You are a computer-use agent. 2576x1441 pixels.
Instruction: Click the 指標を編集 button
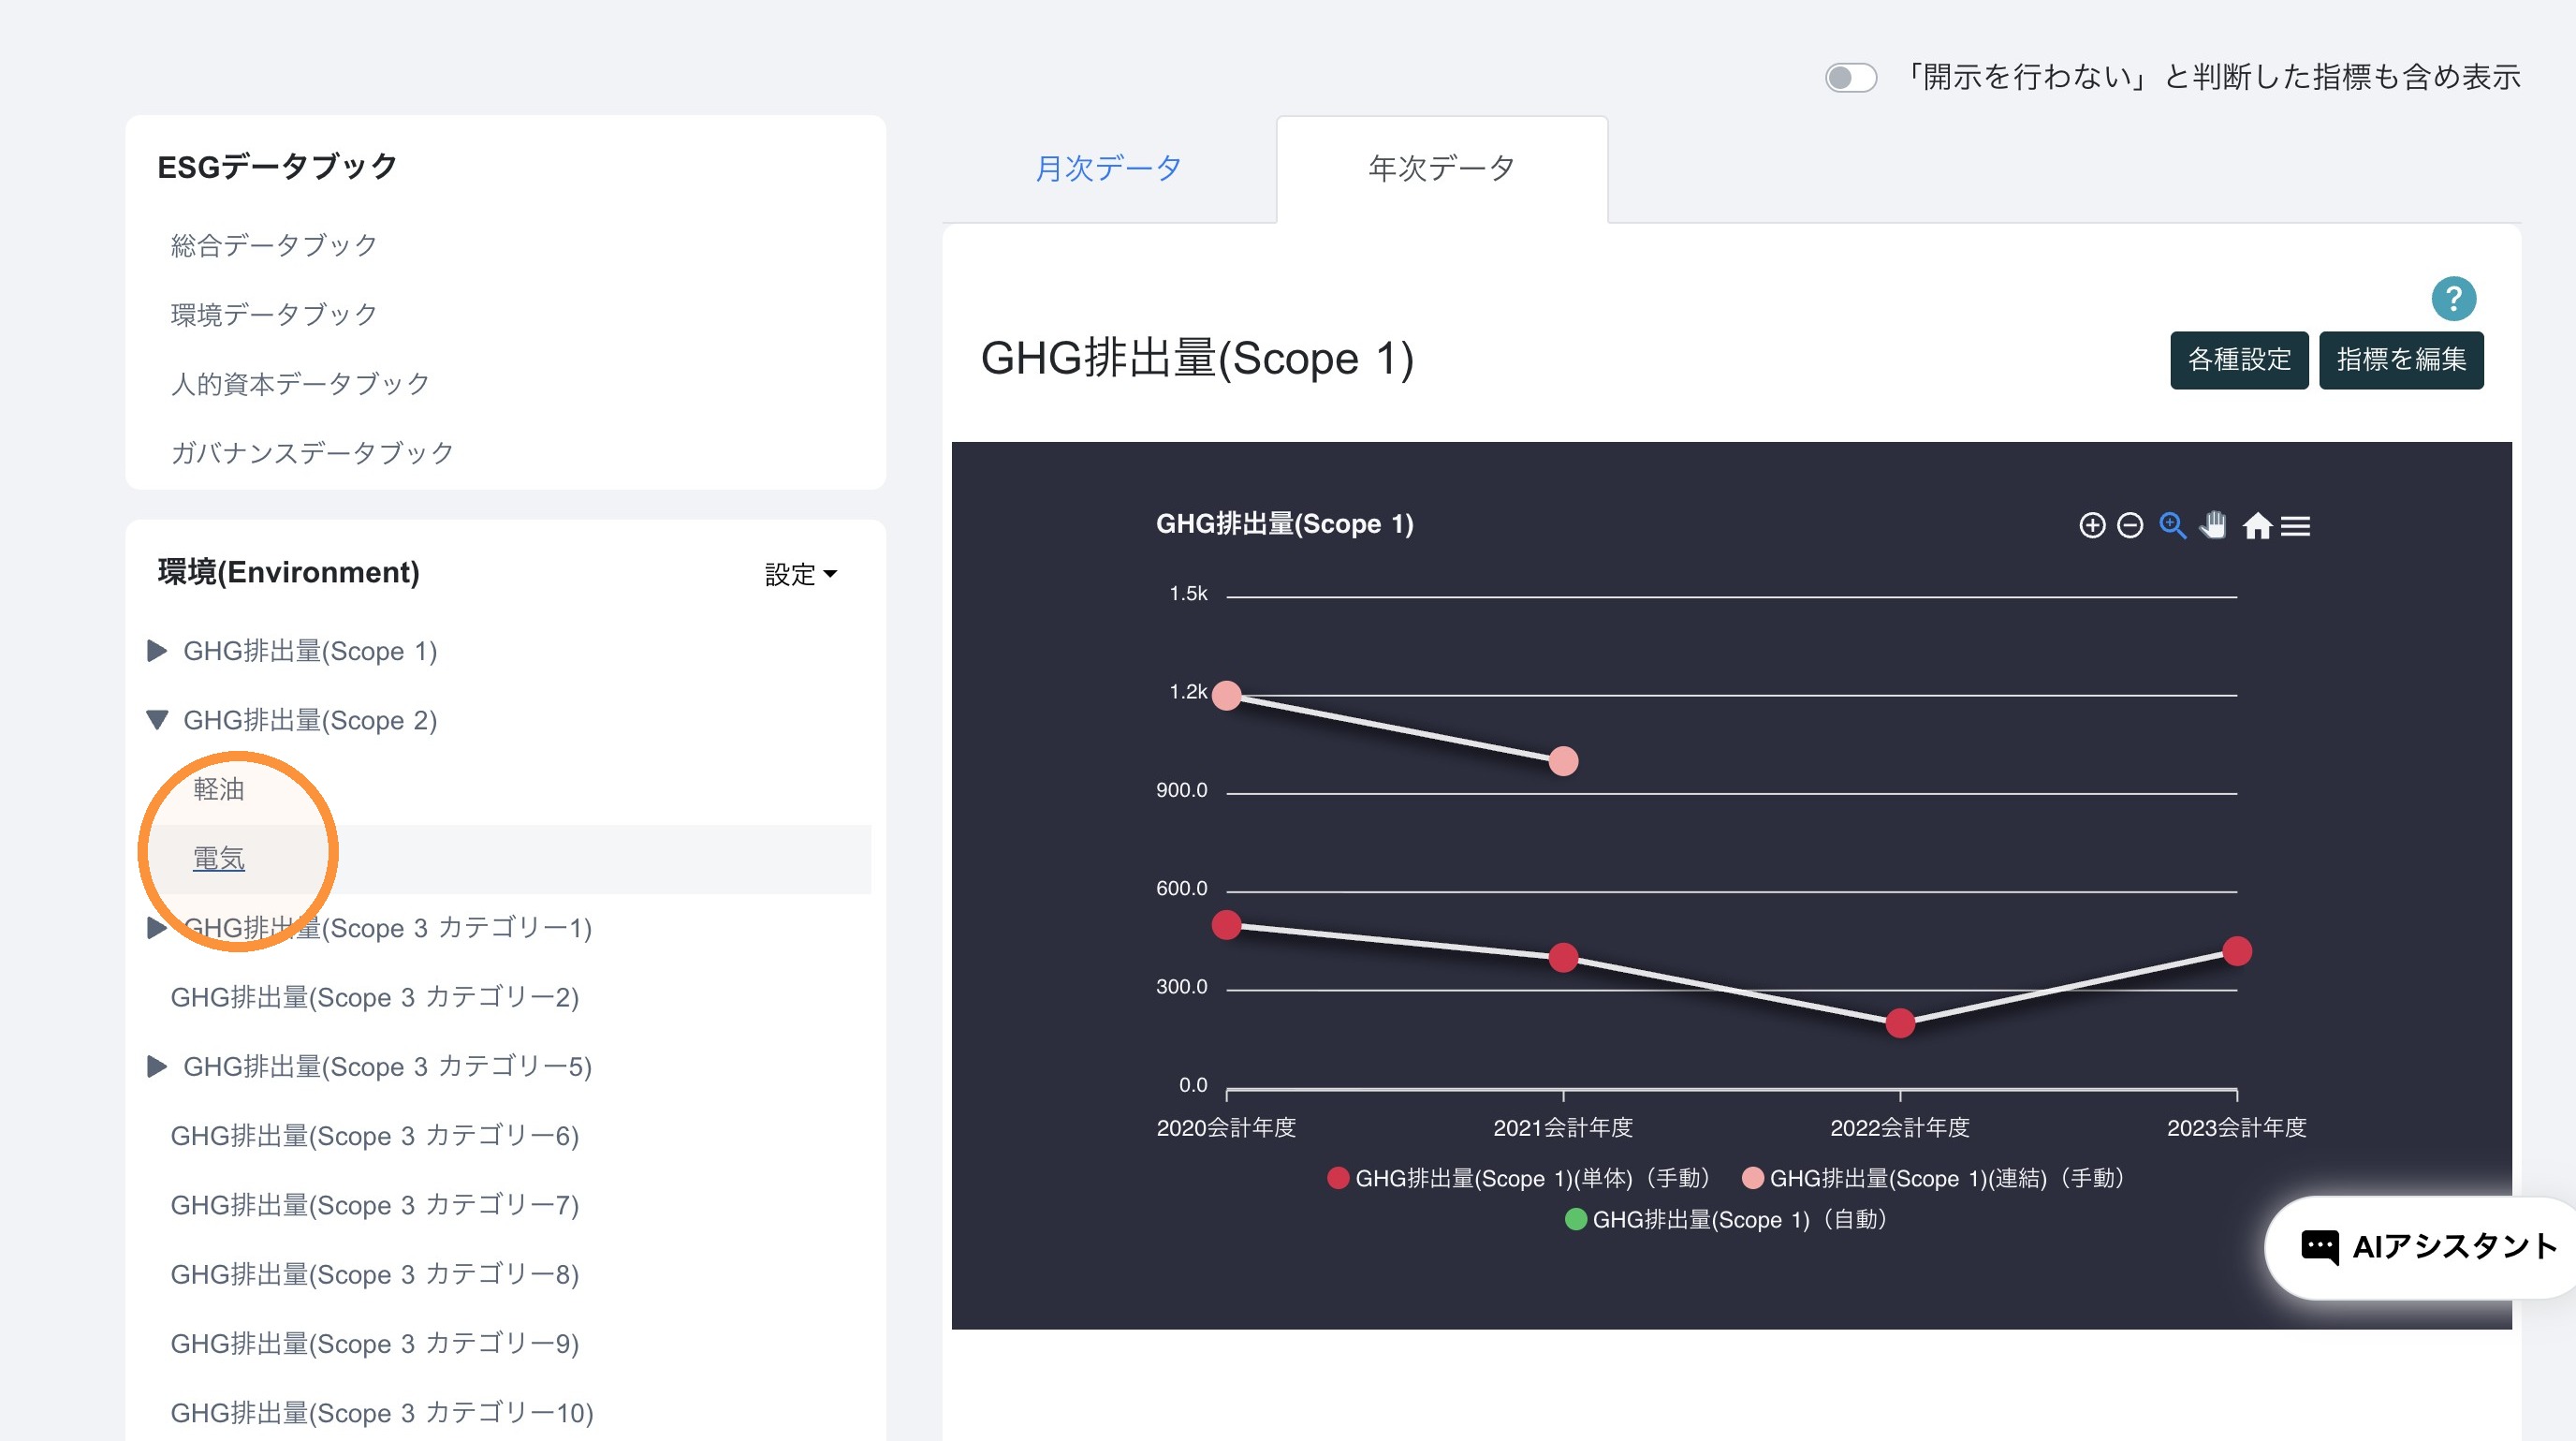click(x=2400, y=359)
